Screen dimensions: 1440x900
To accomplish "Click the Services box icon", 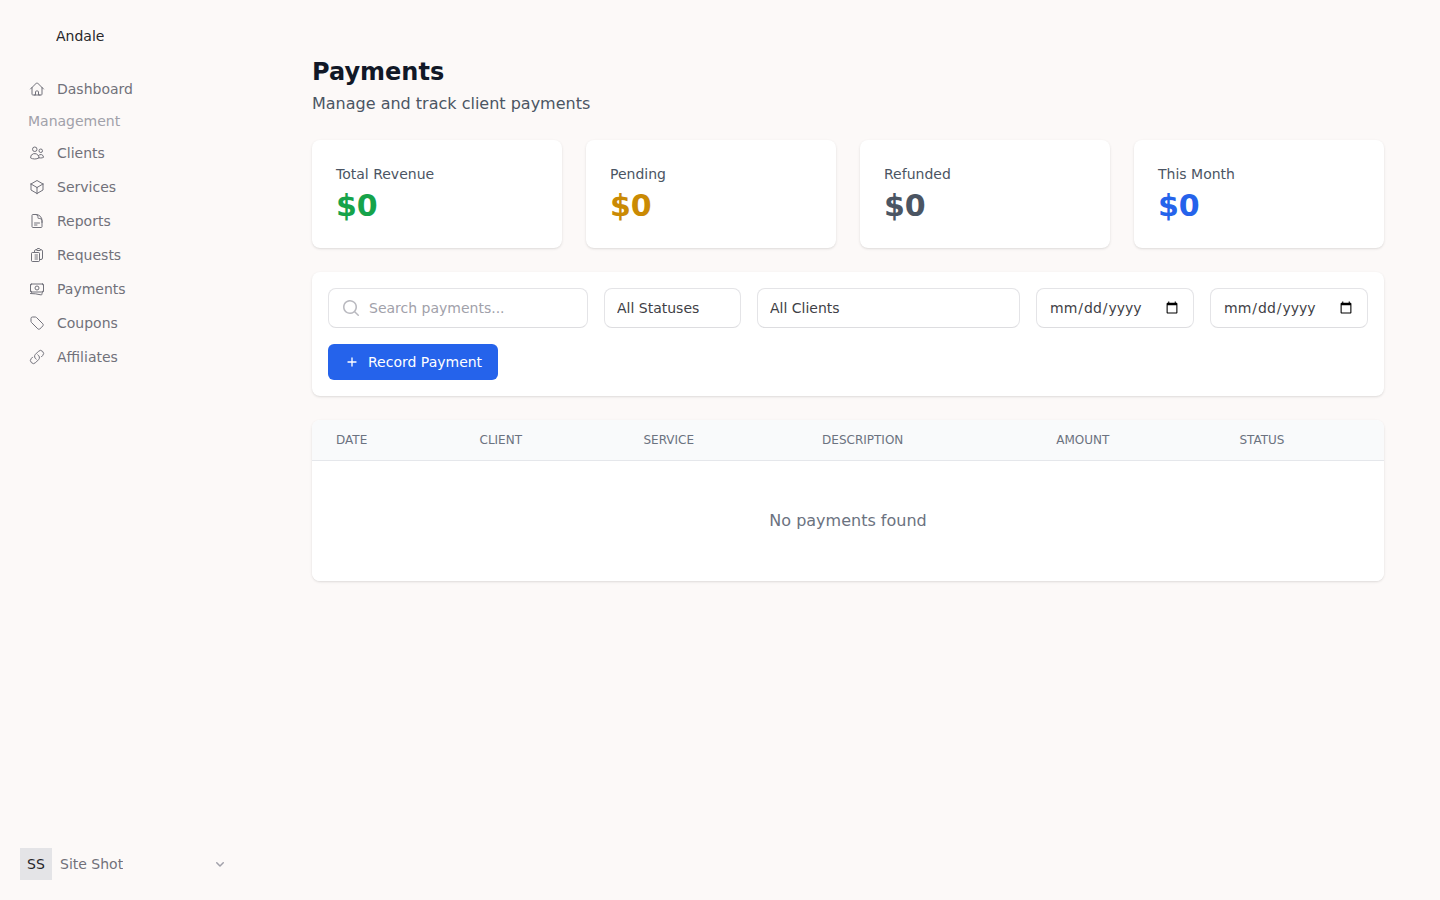I will 37,187.
